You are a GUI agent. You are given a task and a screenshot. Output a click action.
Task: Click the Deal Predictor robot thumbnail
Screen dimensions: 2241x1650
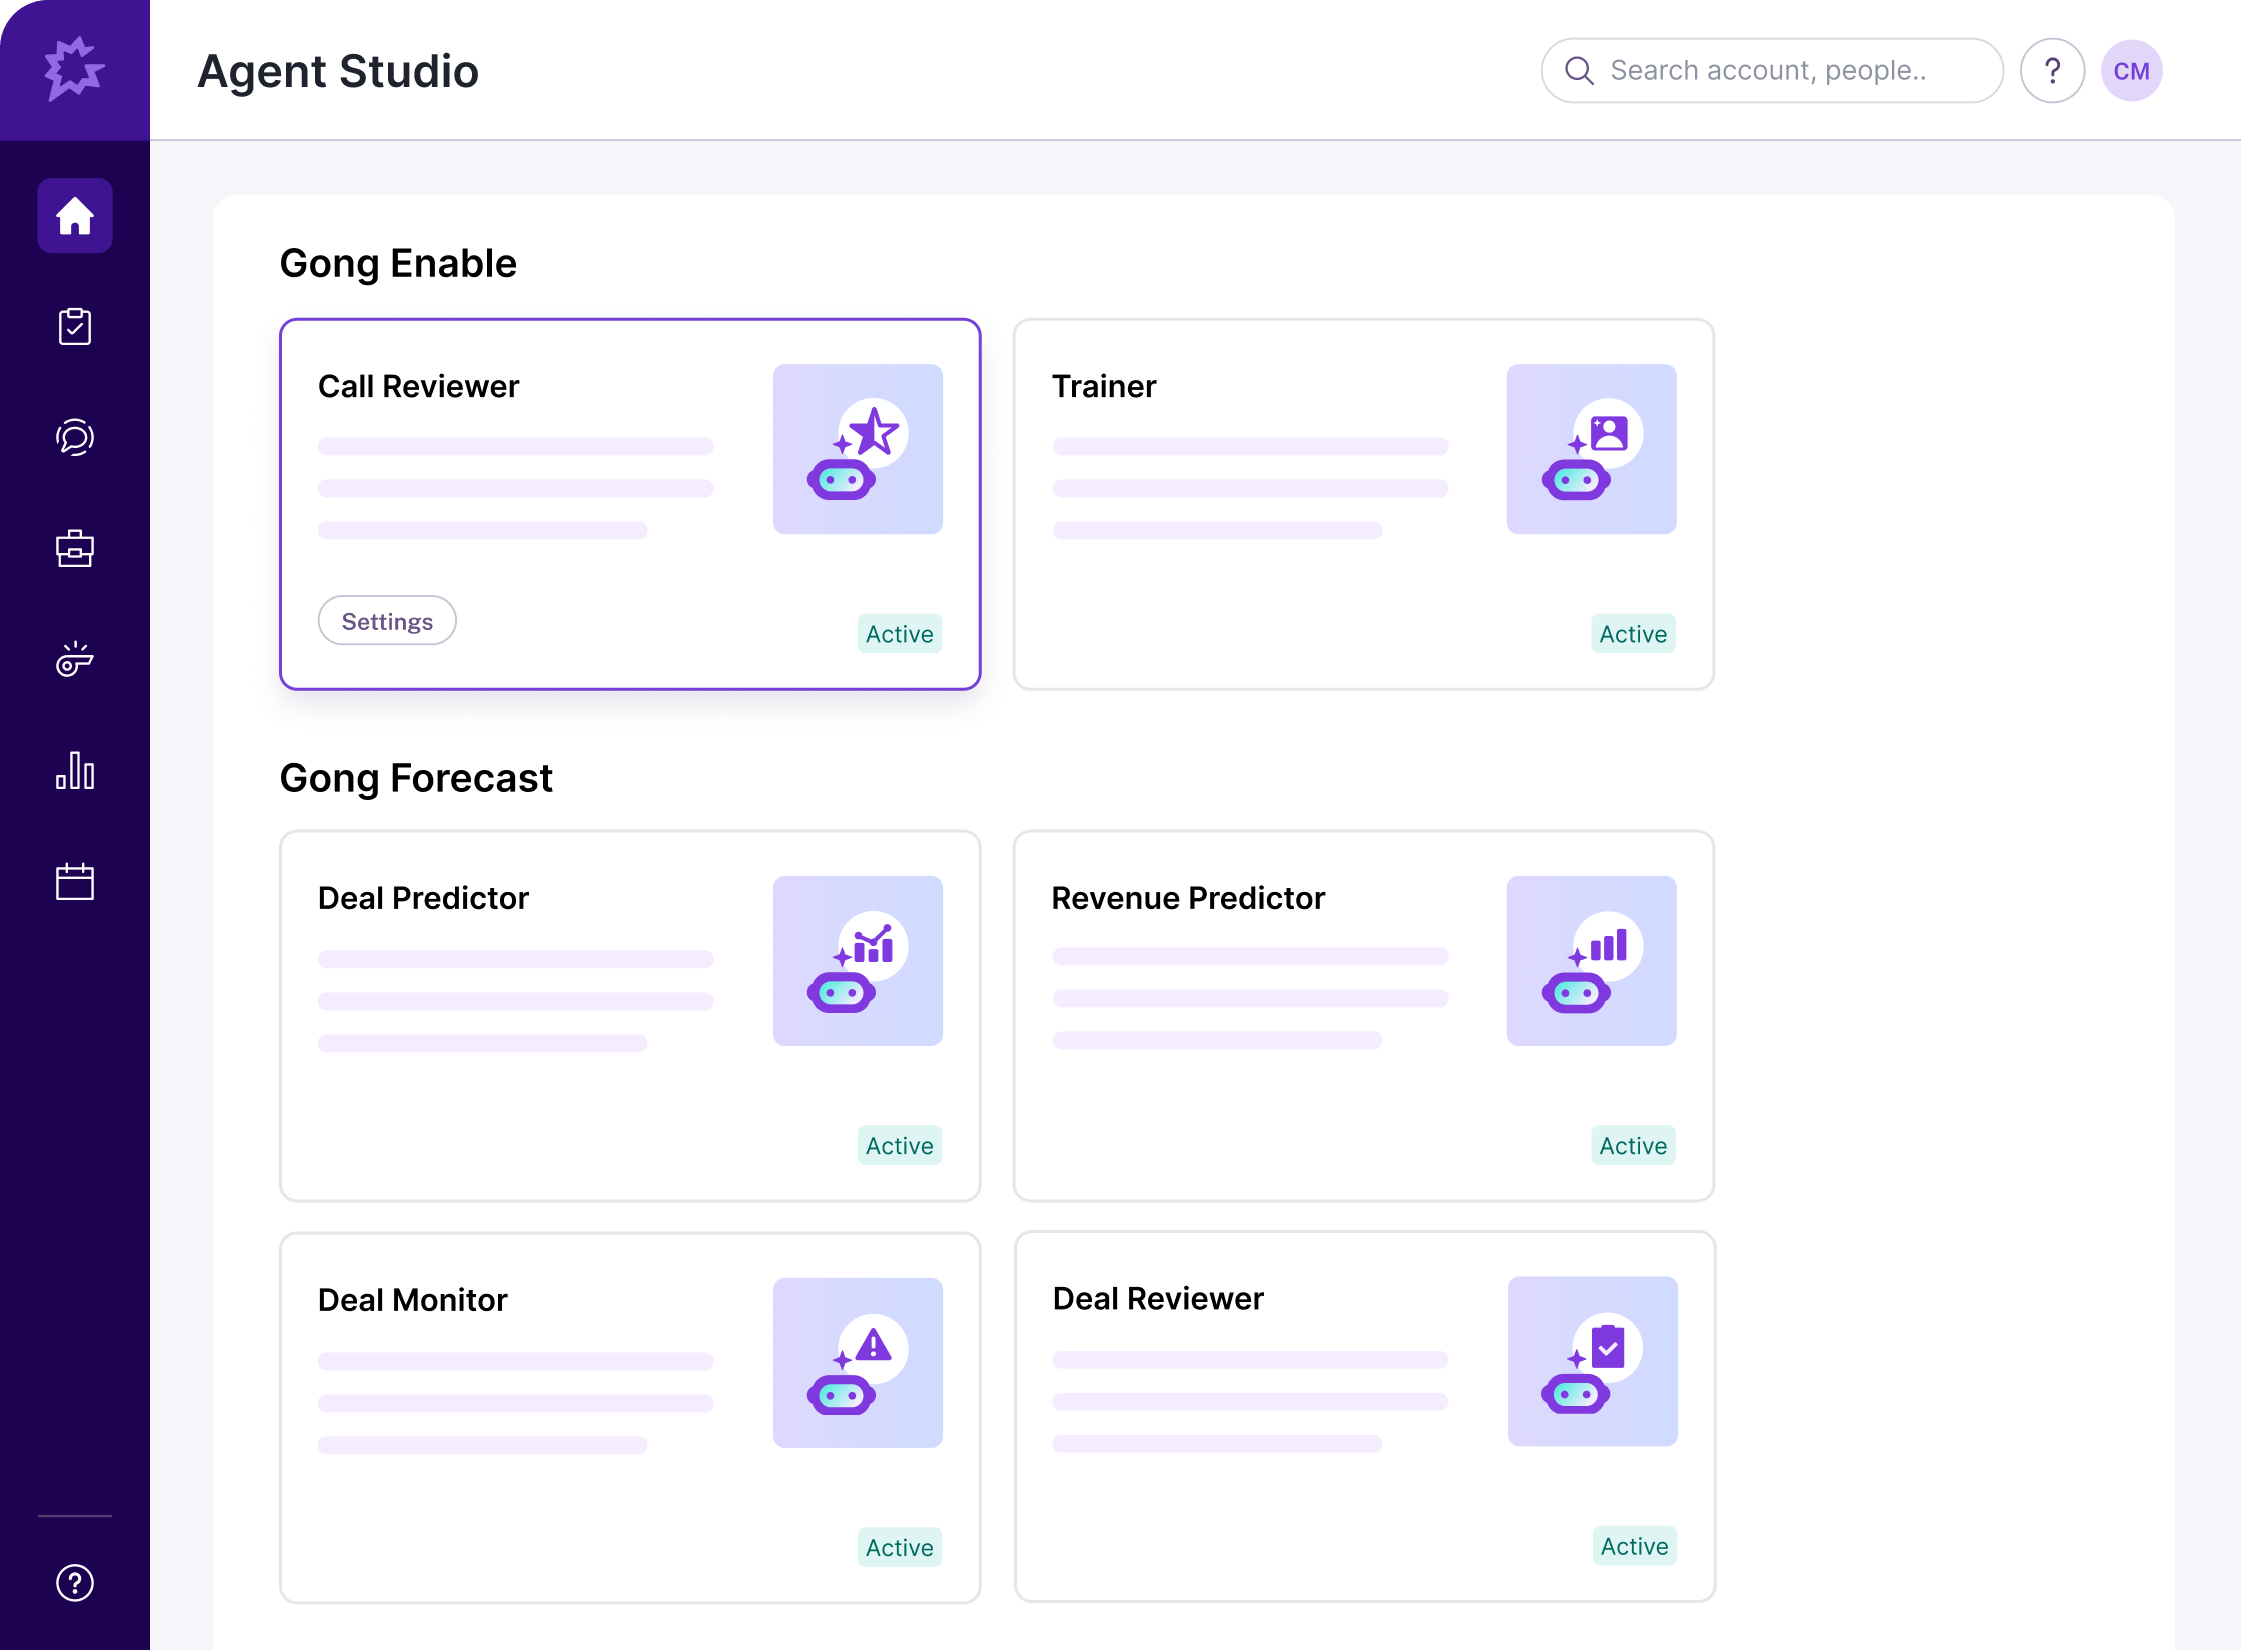tap(857, 961)
